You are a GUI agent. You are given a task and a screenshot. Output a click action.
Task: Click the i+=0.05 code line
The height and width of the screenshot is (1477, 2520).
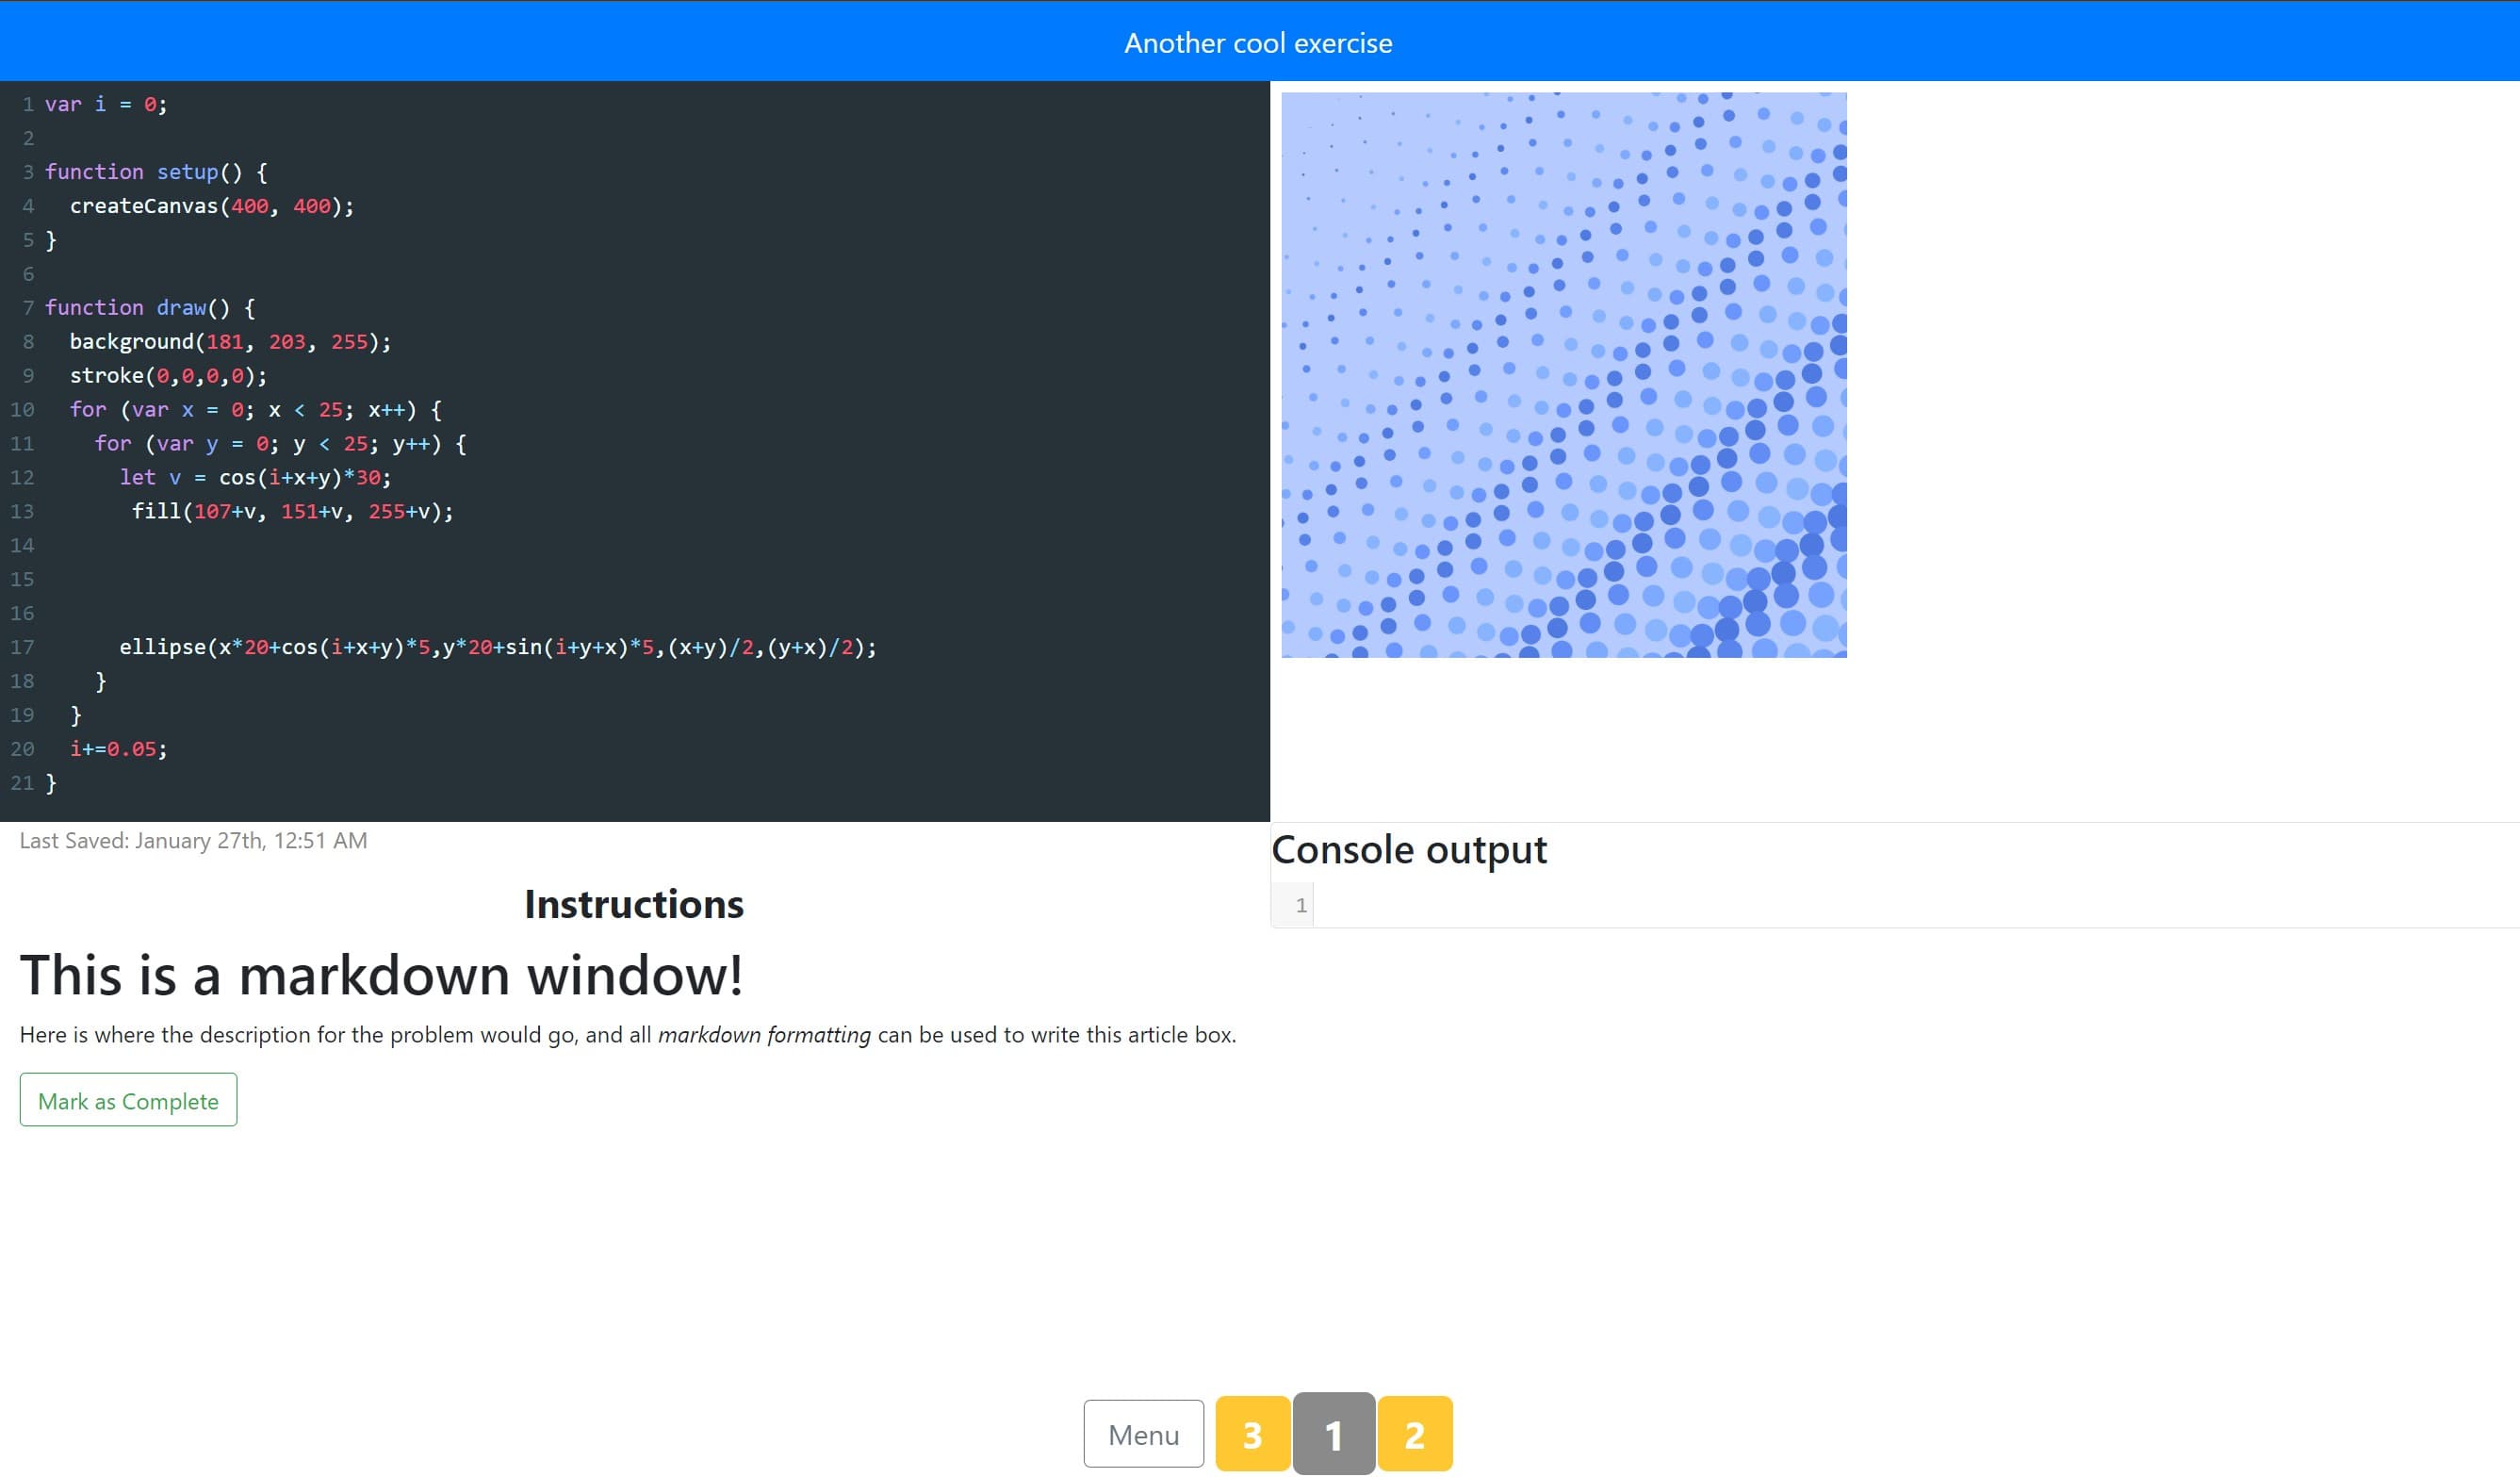point(118,749)
